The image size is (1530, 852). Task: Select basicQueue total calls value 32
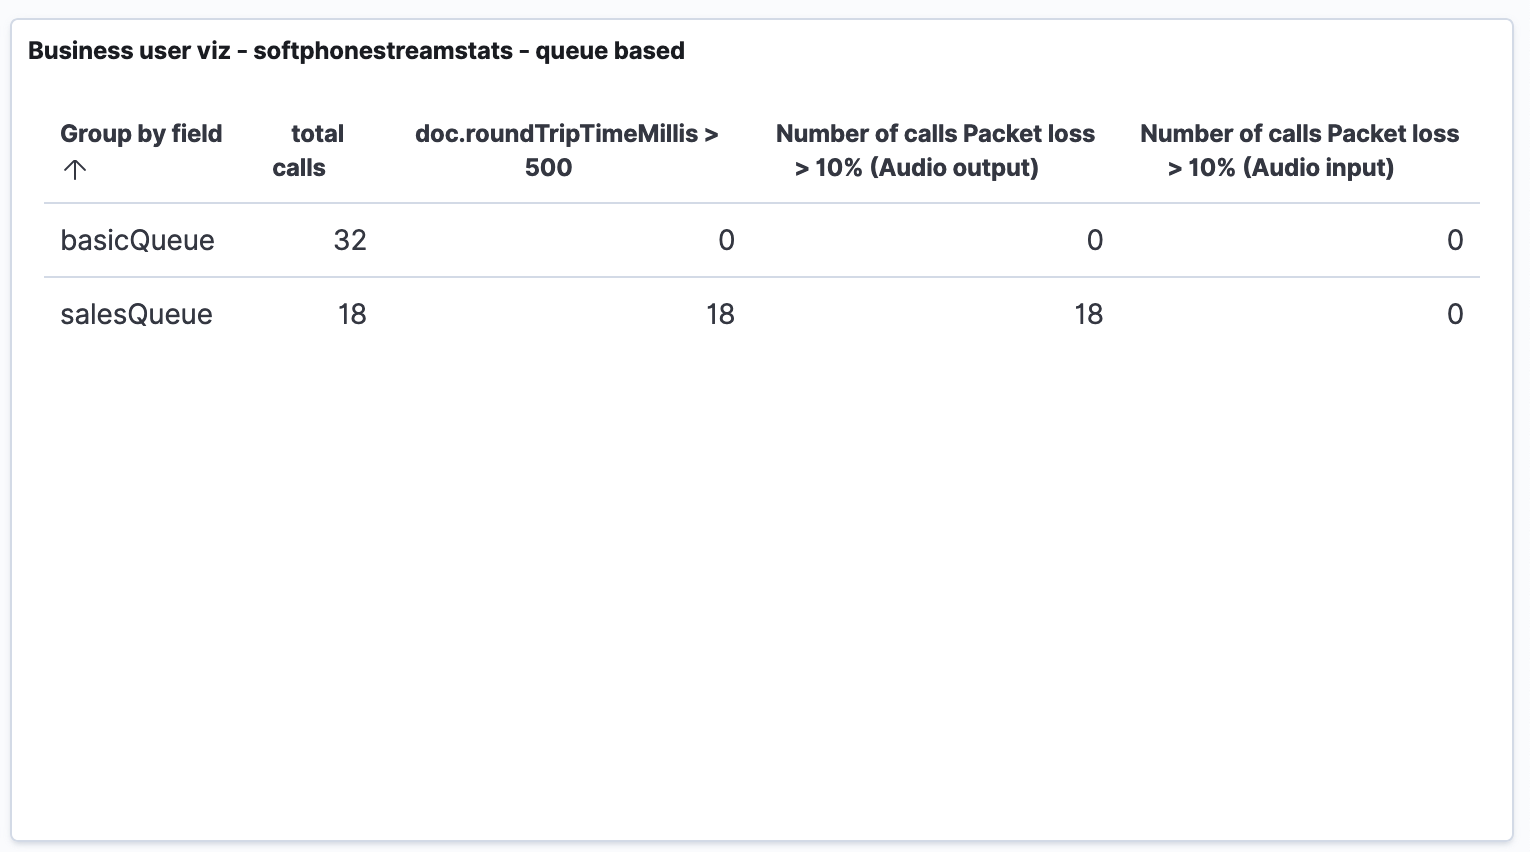350,240
